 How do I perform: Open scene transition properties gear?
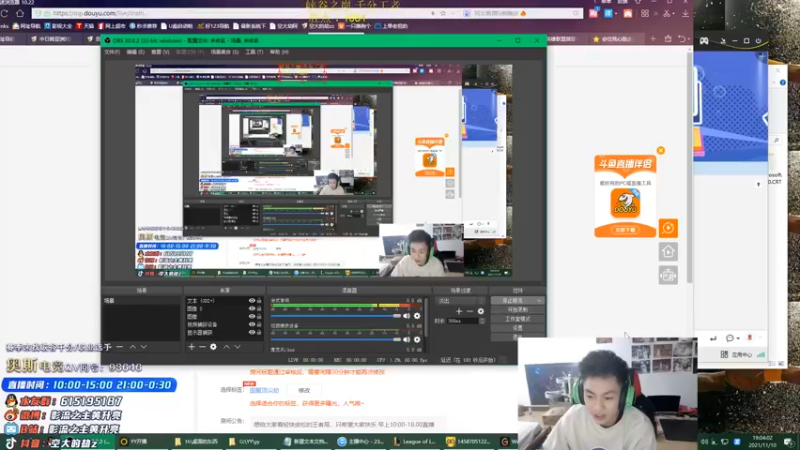481,311
